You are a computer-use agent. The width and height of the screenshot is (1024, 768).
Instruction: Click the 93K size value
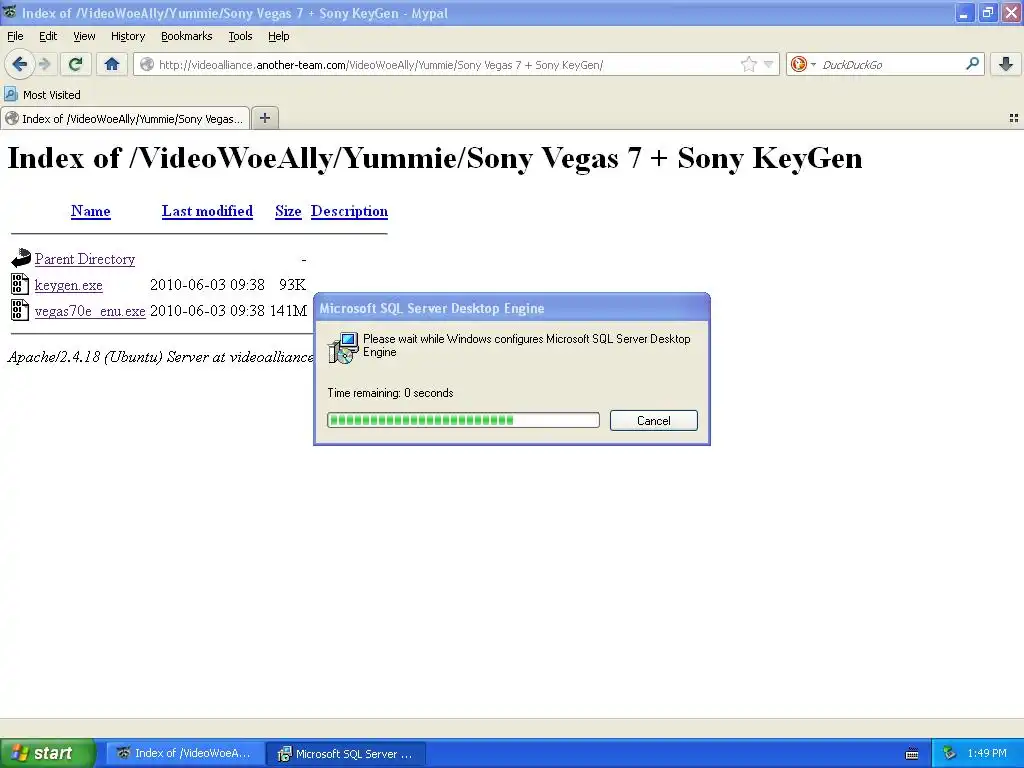[292, 285]
